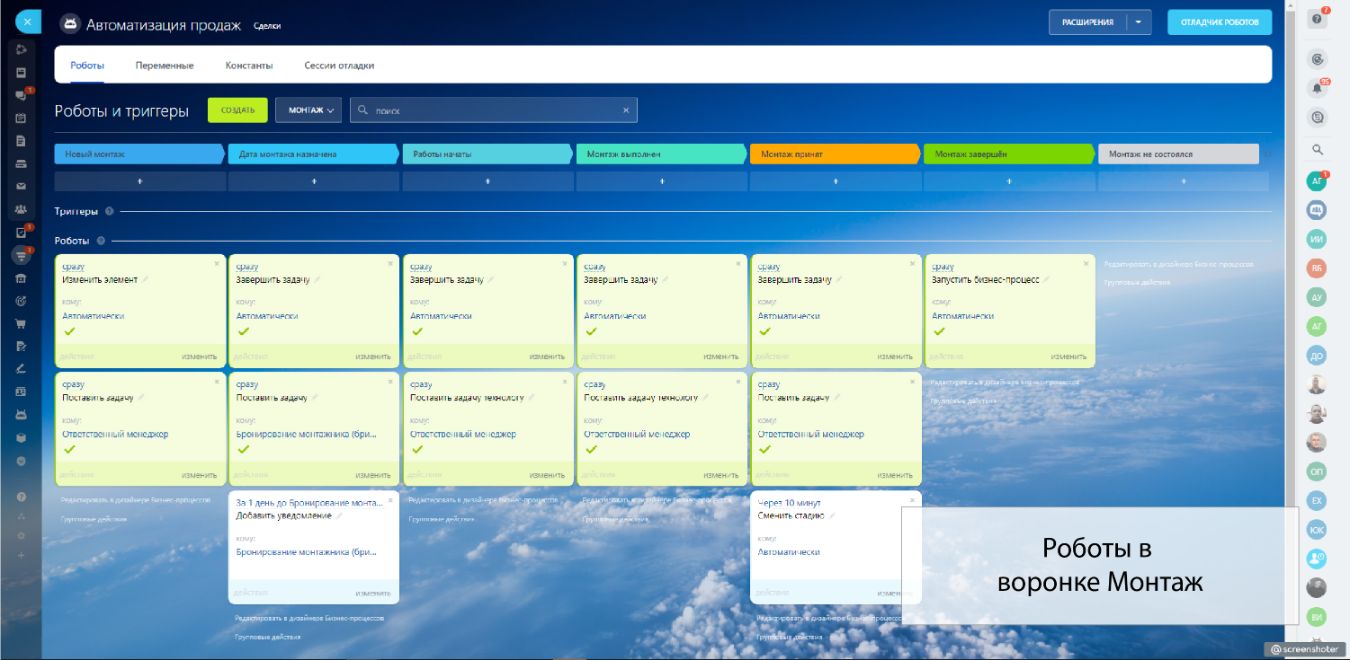
Task: Open Ответственный менеджер recipient in Новый монтаж column
Action: (x=115, y=434)
